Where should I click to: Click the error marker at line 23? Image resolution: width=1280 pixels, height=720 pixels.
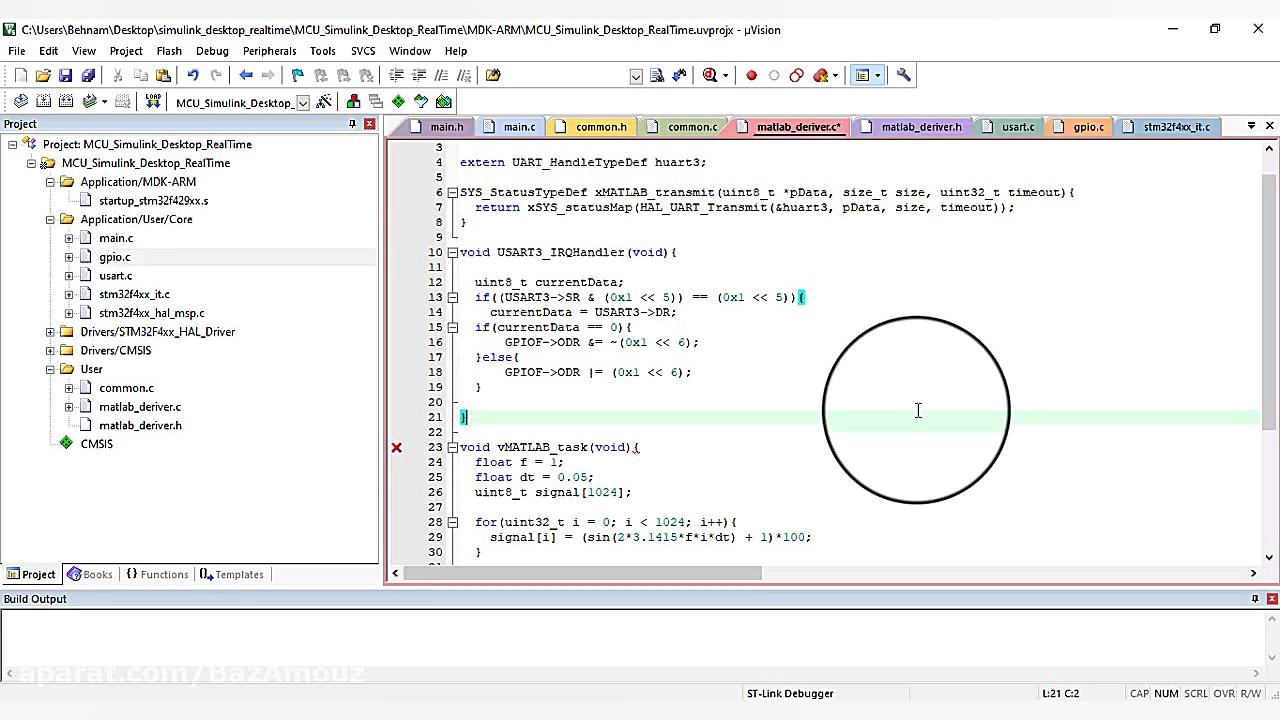tap(396, 447)
